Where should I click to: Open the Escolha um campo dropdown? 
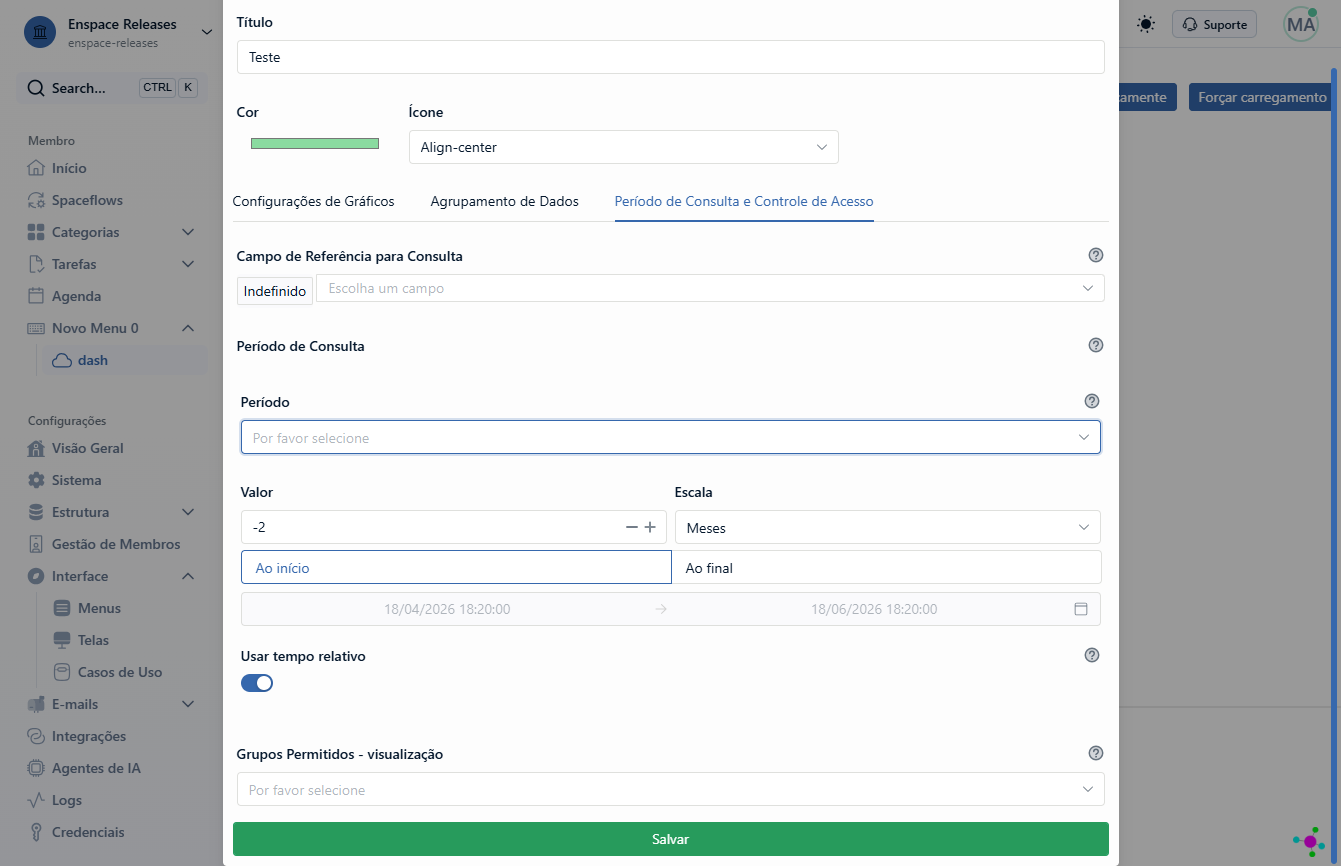[x=710, y=288]
